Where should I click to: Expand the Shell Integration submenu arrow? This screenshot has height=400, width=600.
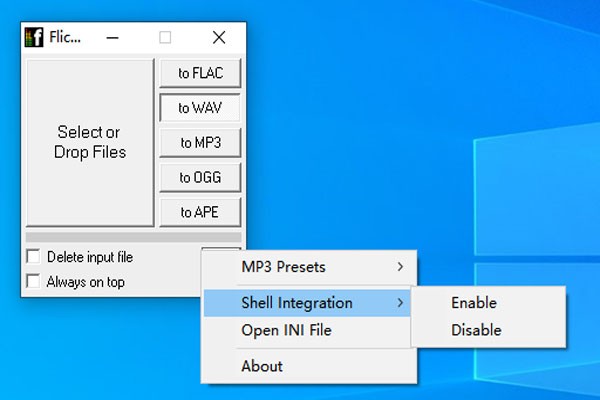click(x=400, y=303)
